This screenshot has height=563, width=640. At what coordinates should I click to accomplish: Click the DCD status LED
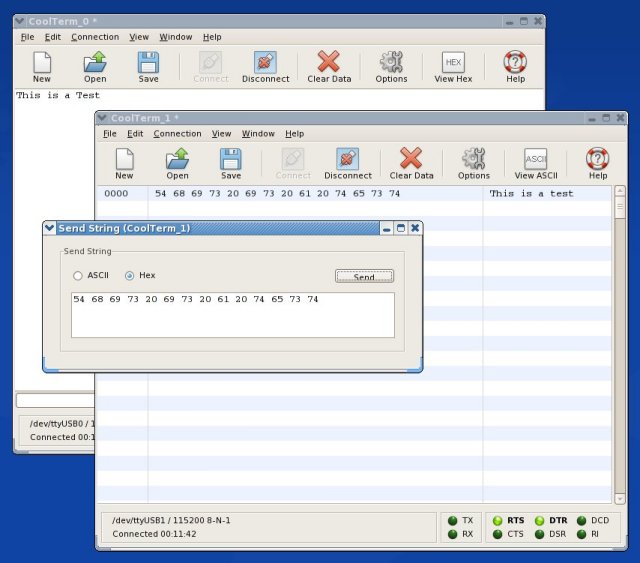(x=582, y=521)
